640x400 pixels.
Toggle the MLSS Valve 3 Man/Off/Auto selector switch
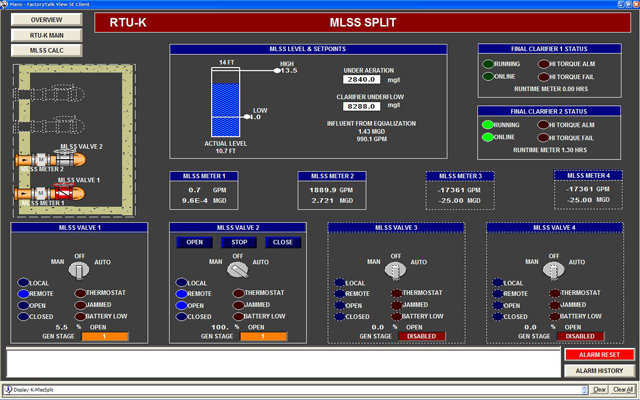395,267
